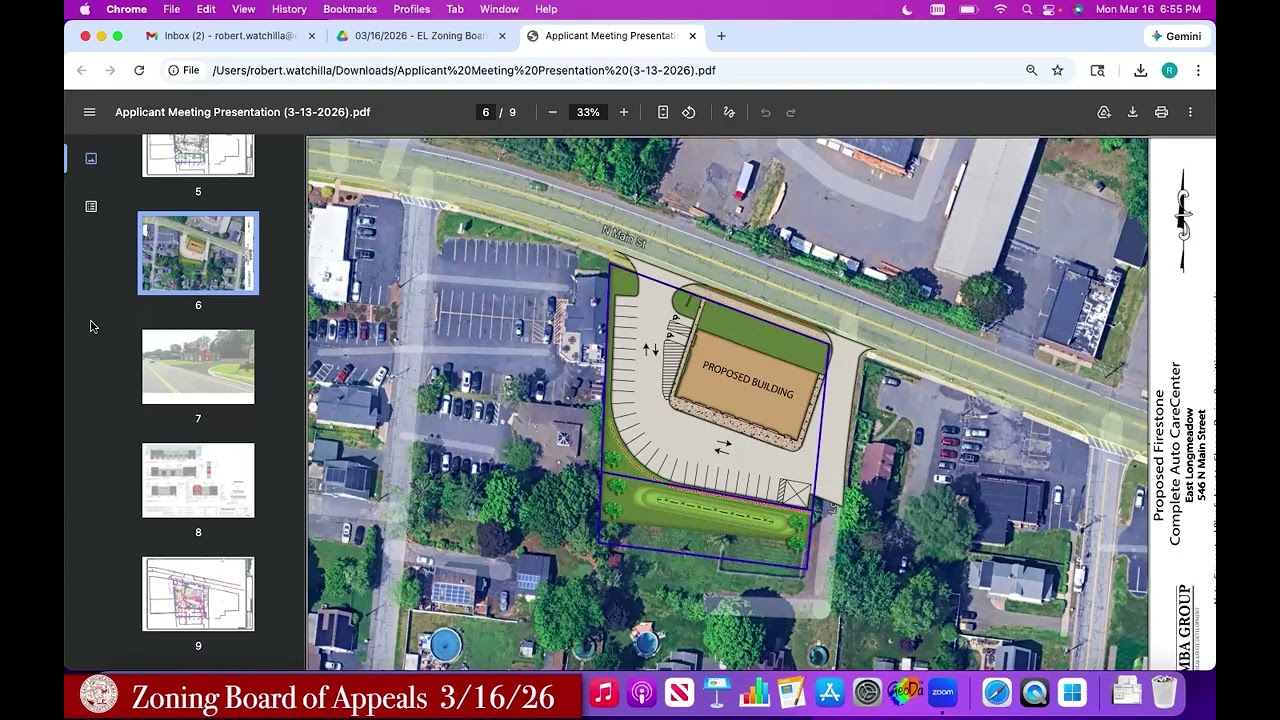Open Spotlight search in menu bar
The image size is (1280, 720).
(x=1027, y=9)
